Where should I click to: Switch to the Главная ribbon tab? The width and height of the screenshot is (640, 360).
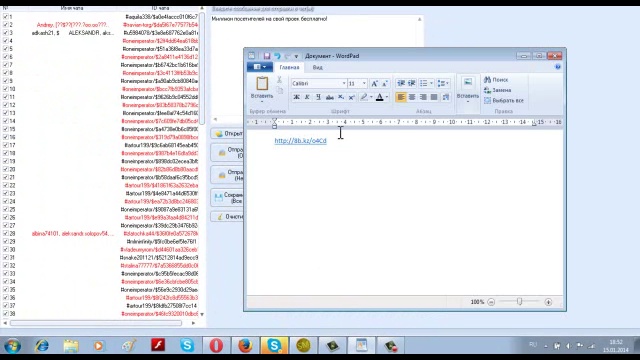pyautogui.click(x=289, y=67)
